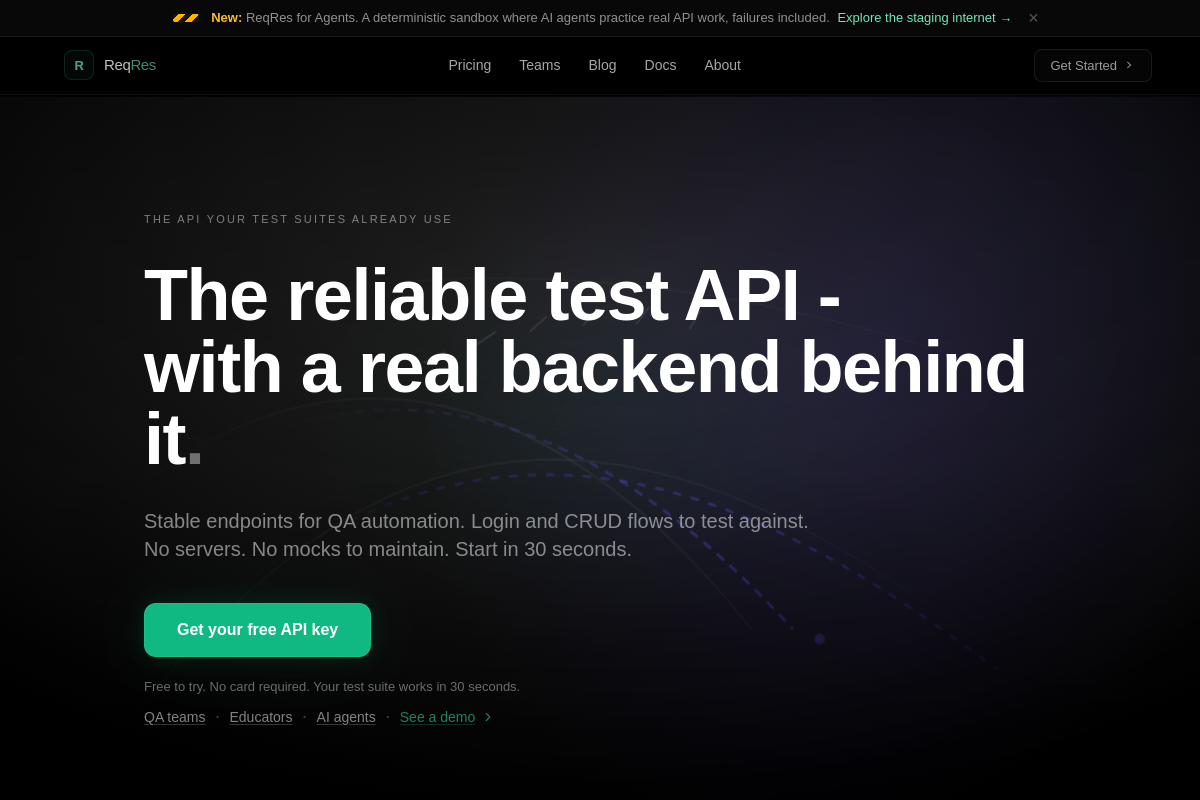Open the Pricing page
Viewport: 1200px width, 800px height.
pos(470,65)
